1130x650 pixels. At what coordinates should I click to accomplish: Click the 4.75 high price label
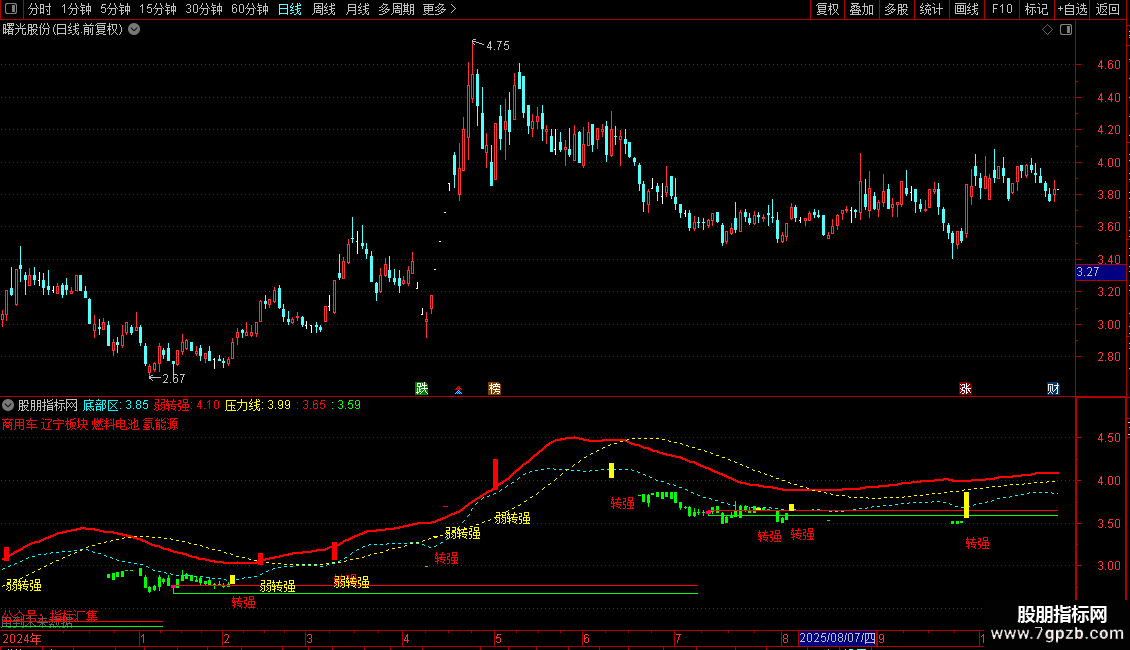[498, 45]
